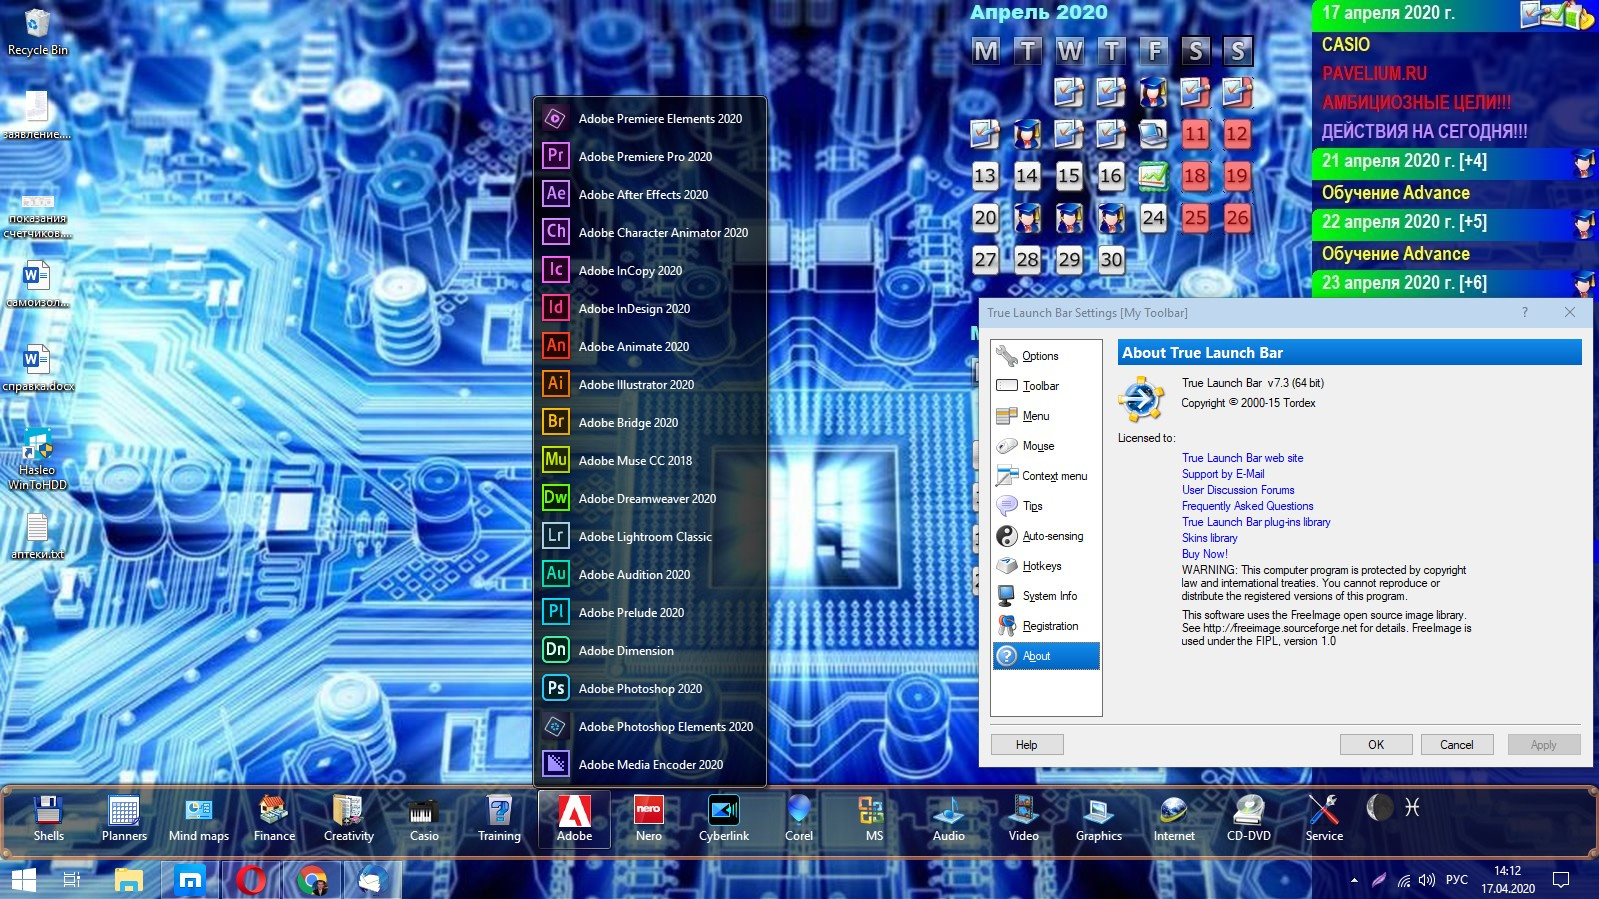Open the Internet launch bar group
The image size is (1599, 899).
1174,819
